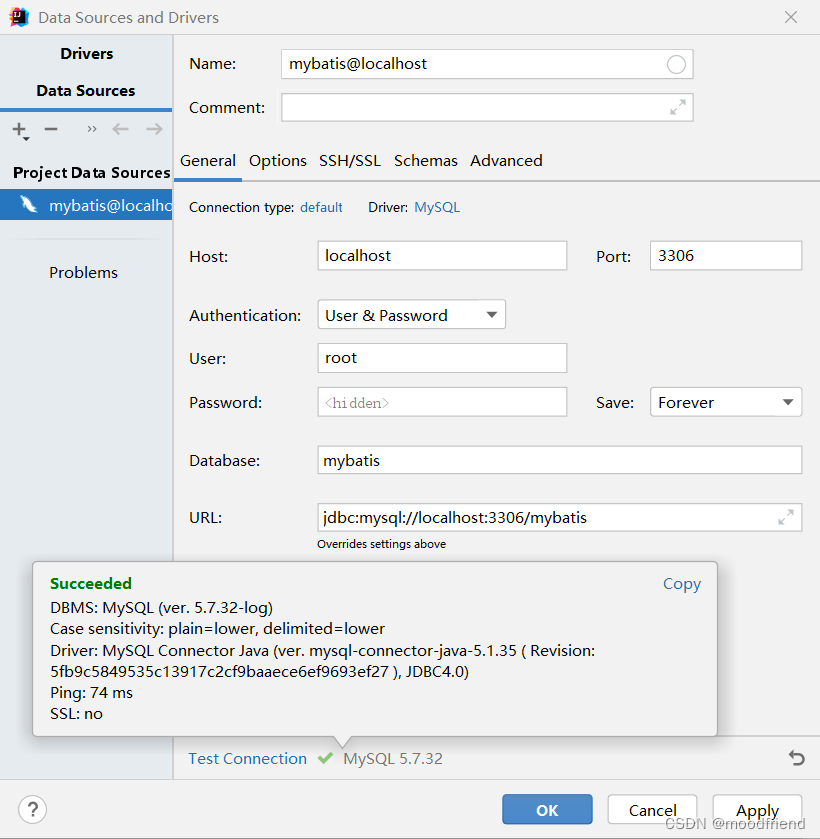Navigate forward with right arrow

pos(155,129)
